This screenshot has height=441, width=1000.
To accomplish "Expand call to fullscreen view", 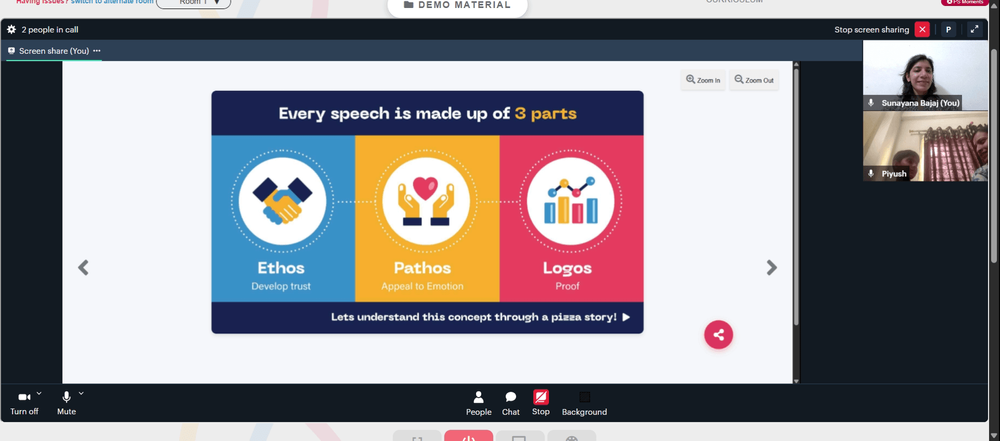I will click(974, 29).
